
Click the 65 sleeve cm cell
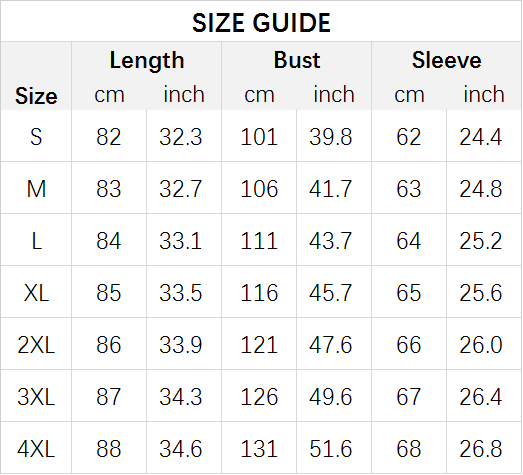[409, 293]
